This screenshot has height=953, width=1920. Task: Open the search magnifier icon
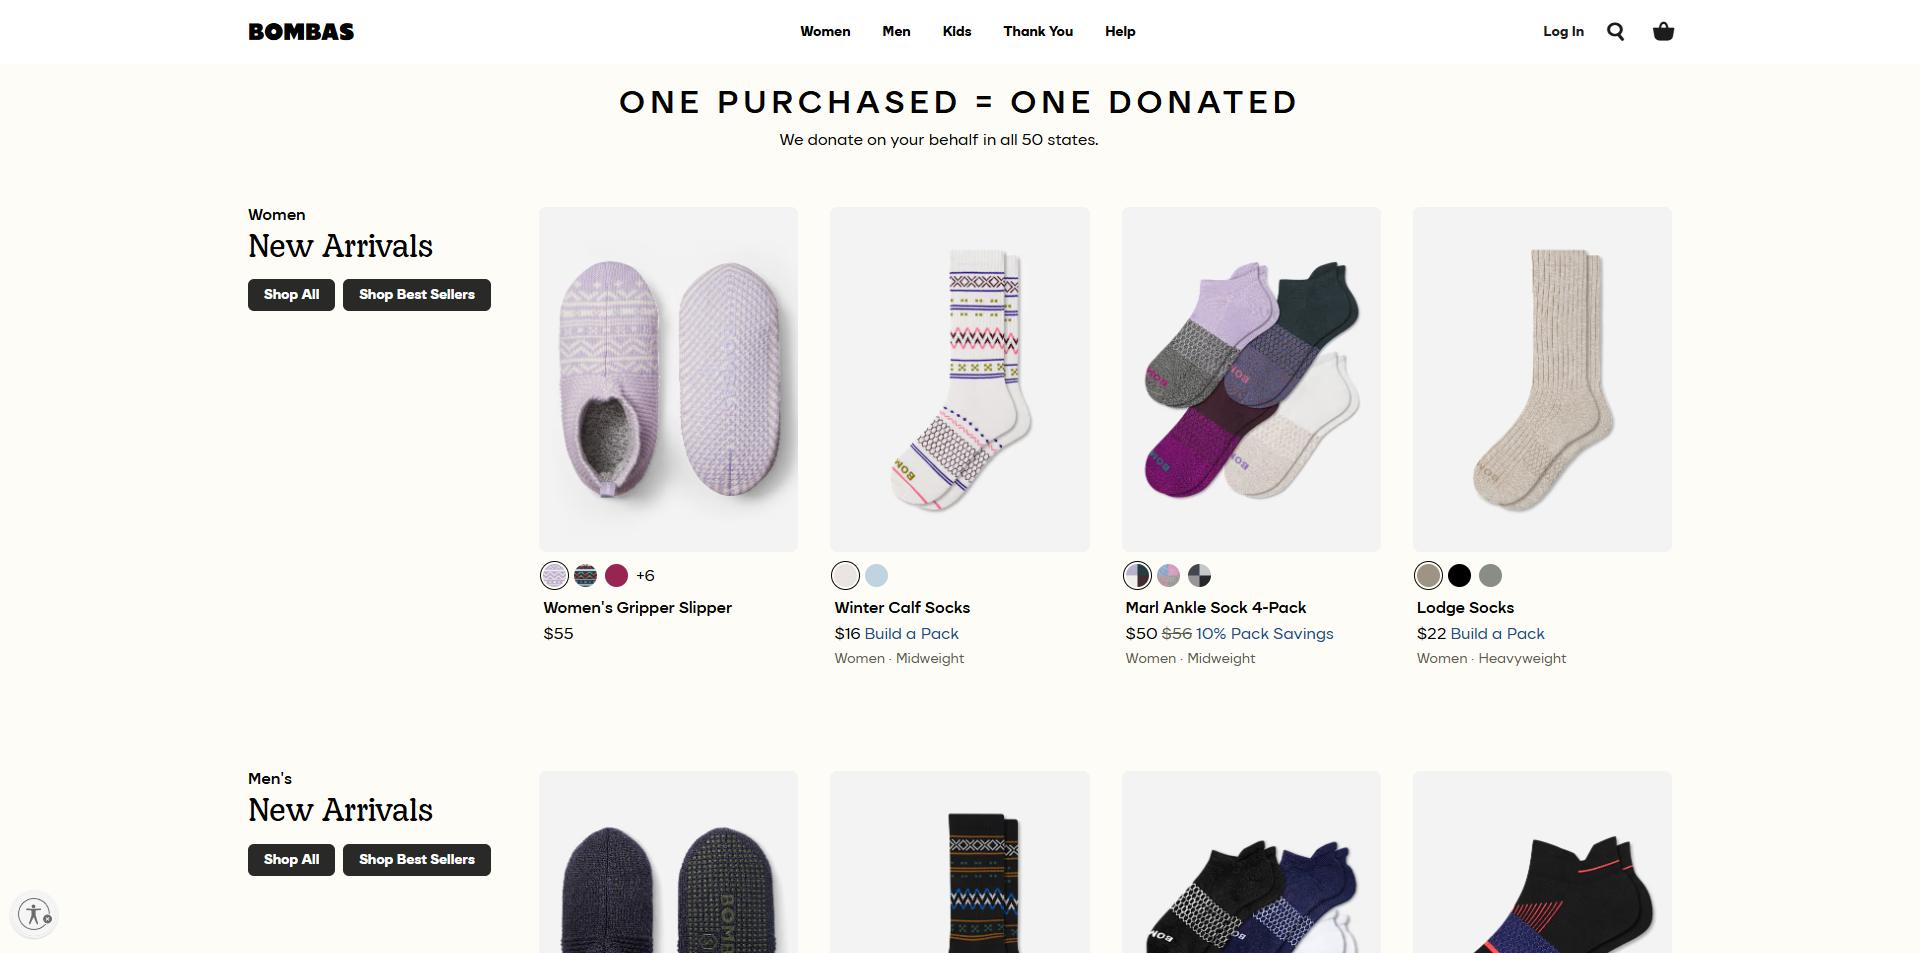(1615, 32)
